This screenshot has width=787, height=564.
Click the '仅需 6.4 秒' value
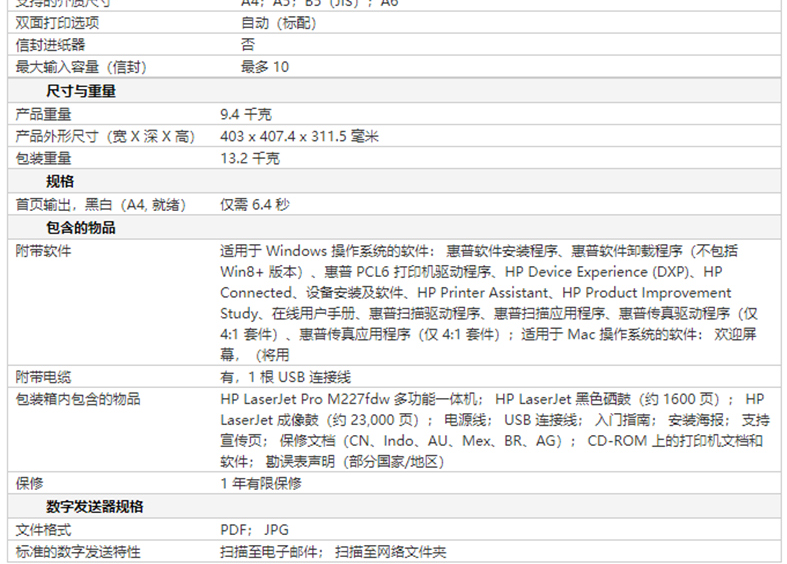pyautogui.click(x=255, y=205)
